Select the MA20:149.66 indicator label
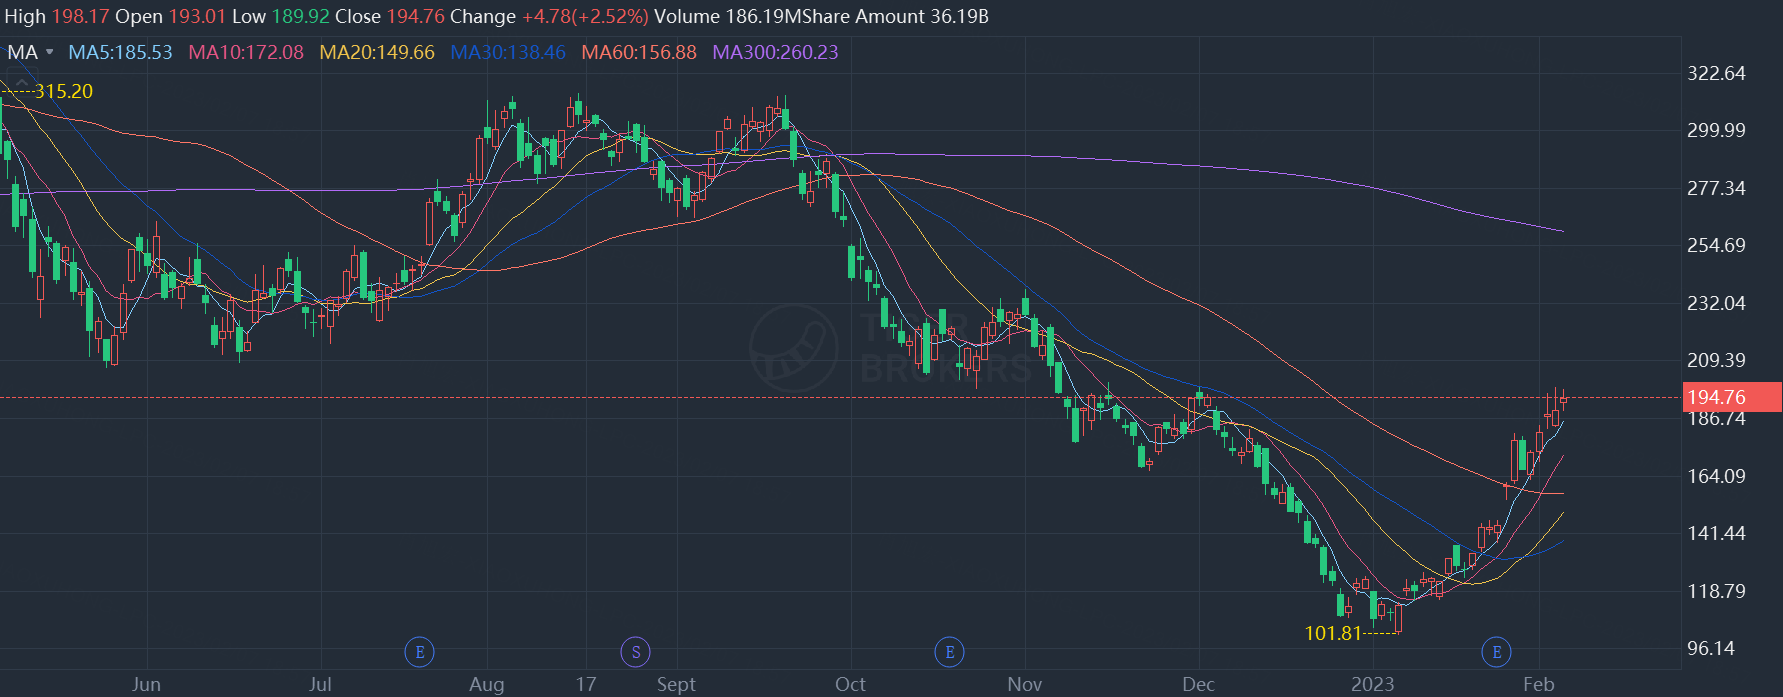 tap(377, 53)
